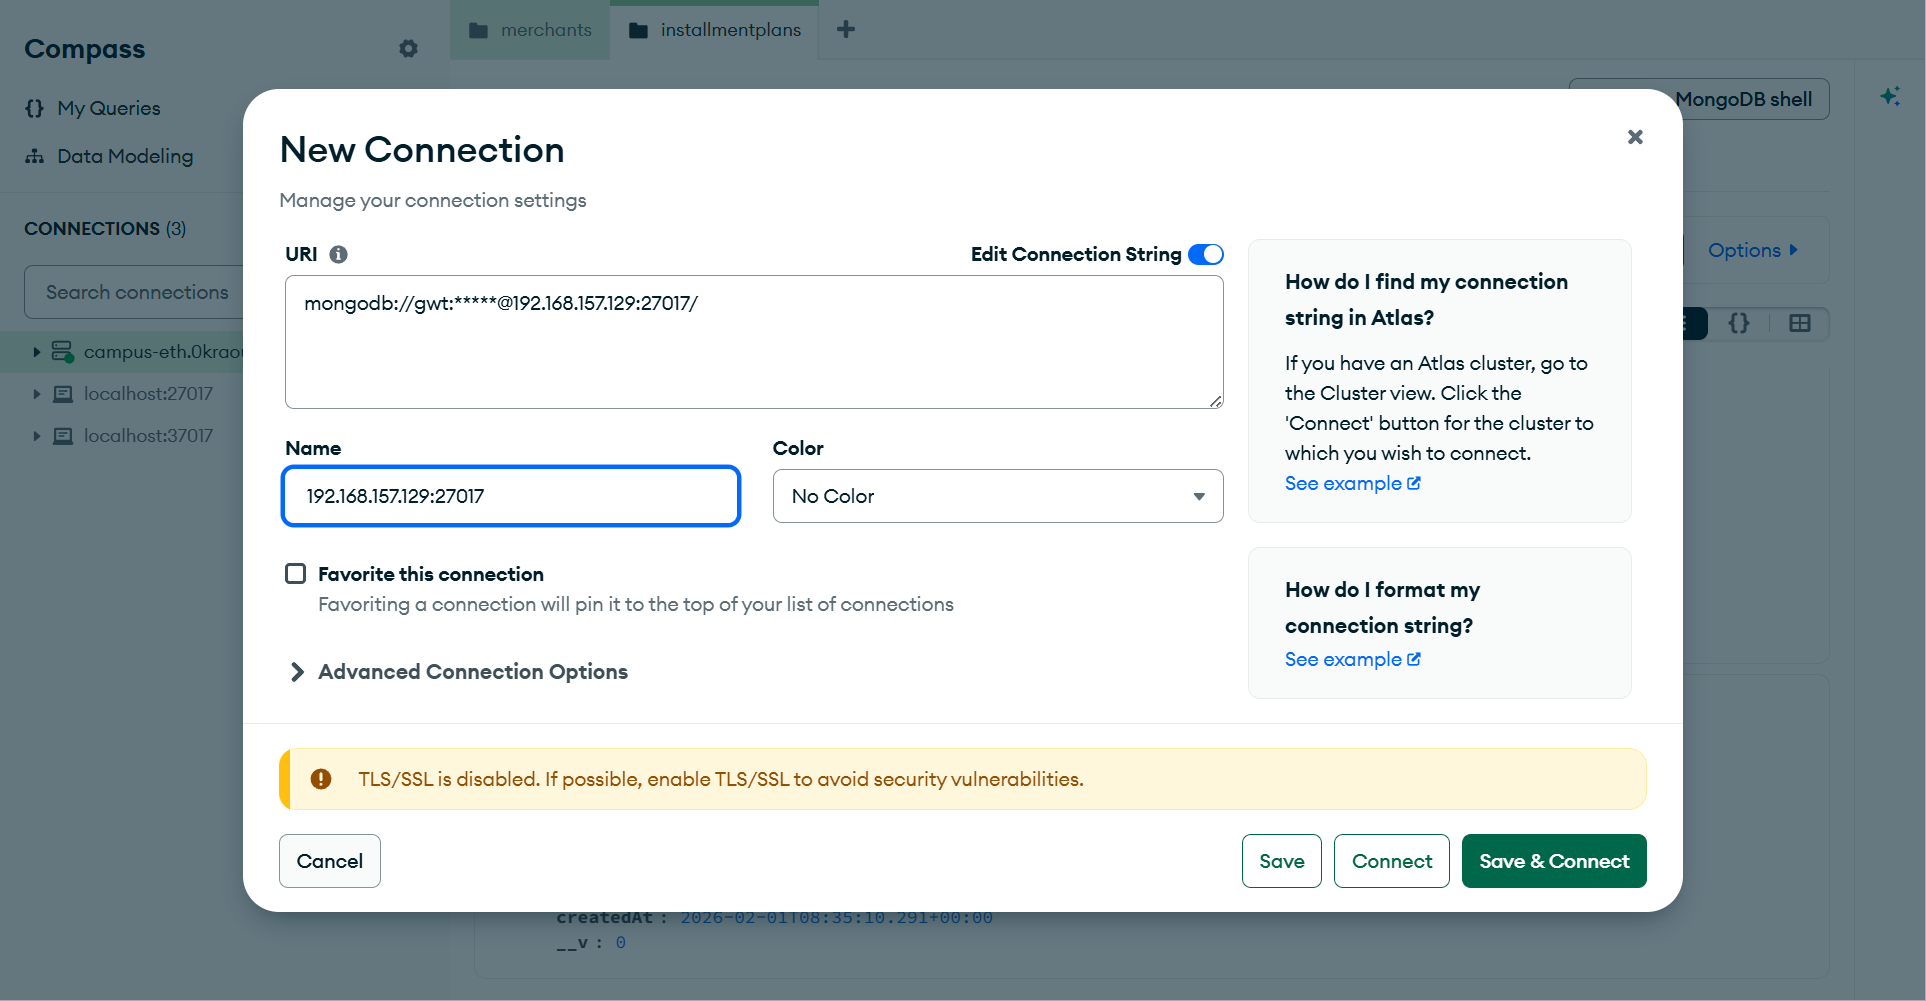
Task: Switch to table grid view icon
Action: click(1800, 323)
